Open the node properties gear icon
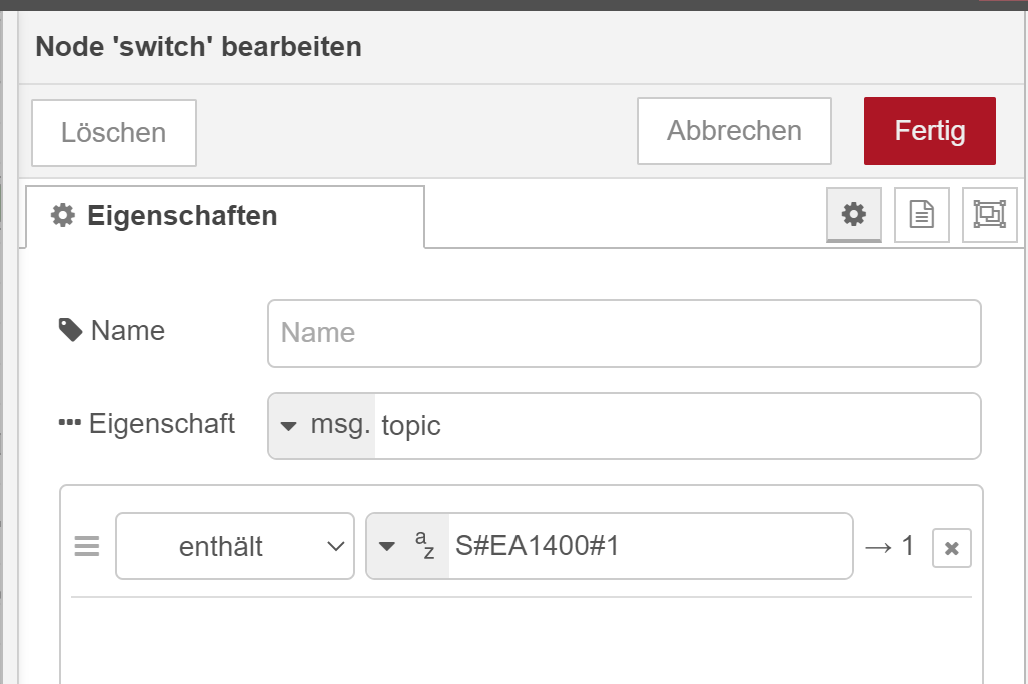 pos(854,214)
